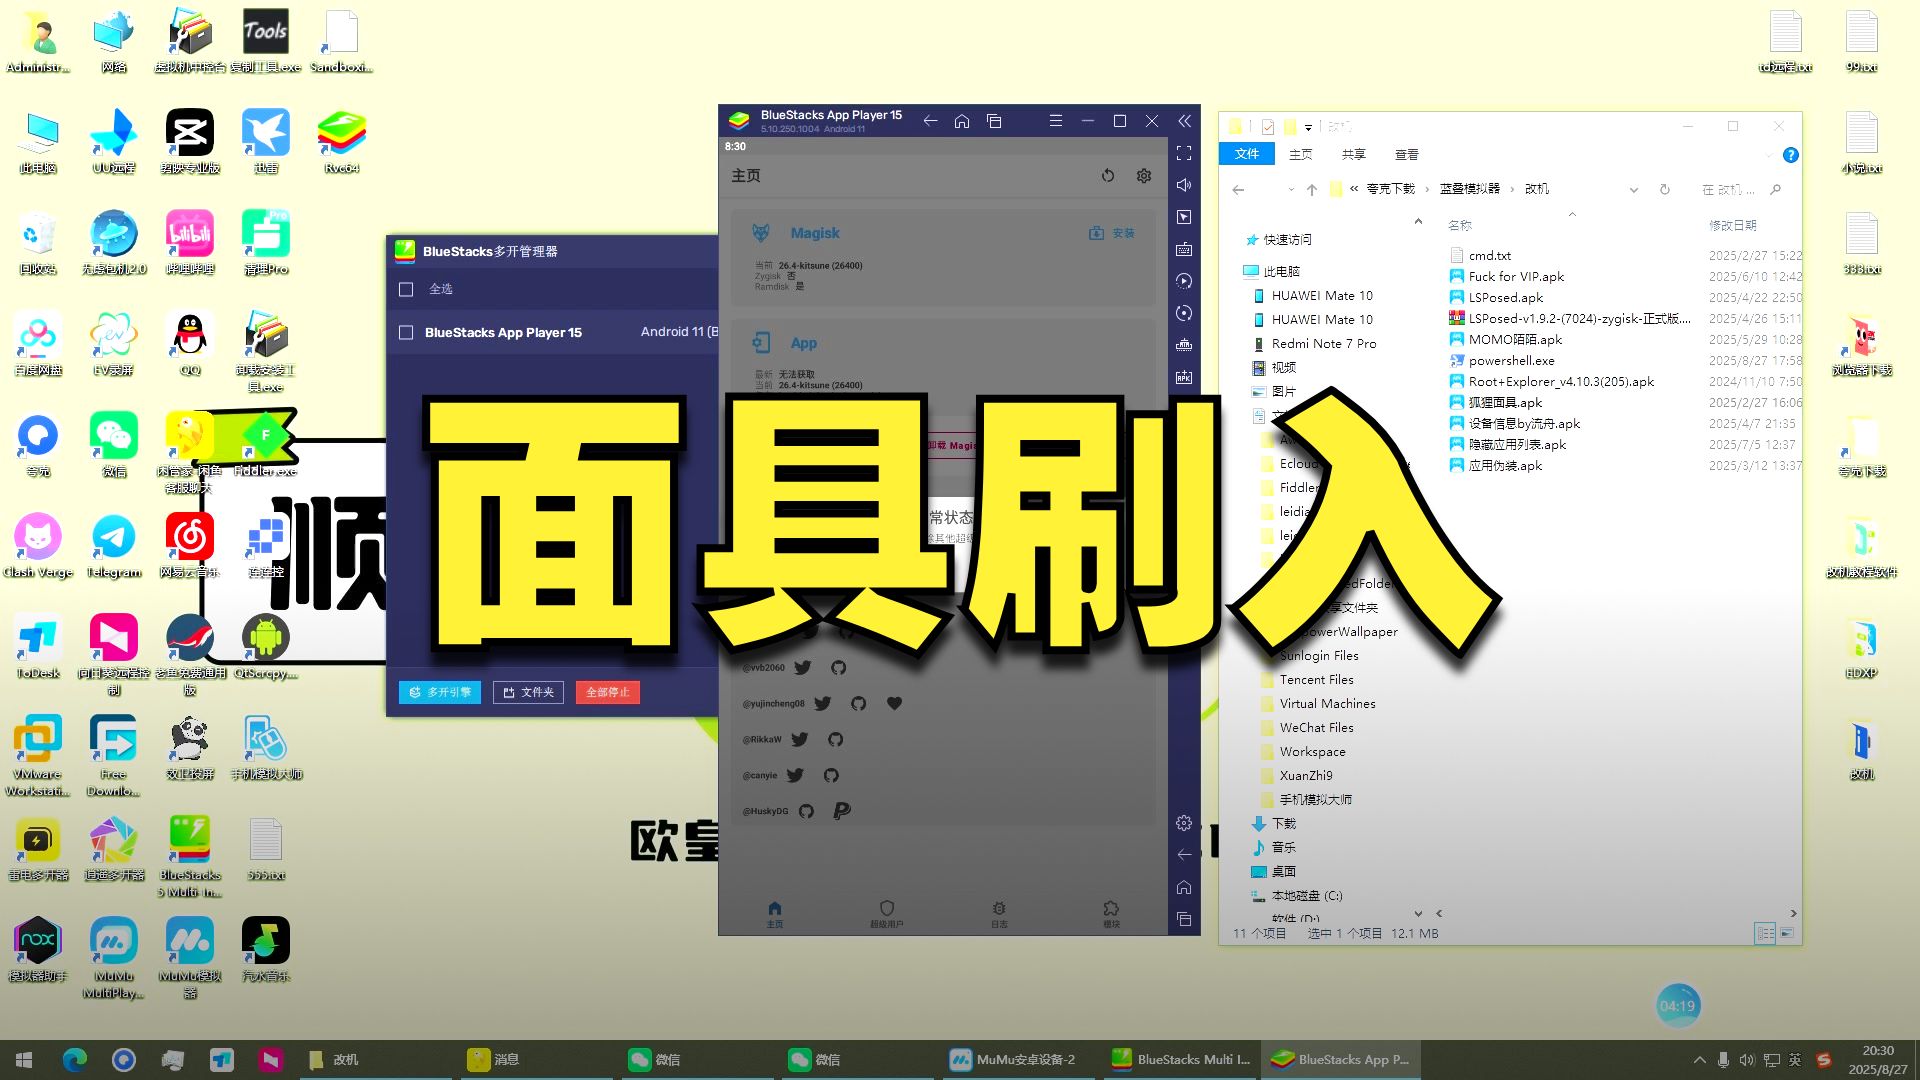Viewport: 1920px width, 1080px height.
Task: Open Magisk settings gear in app toolbar
Action: coord(1143,175)
